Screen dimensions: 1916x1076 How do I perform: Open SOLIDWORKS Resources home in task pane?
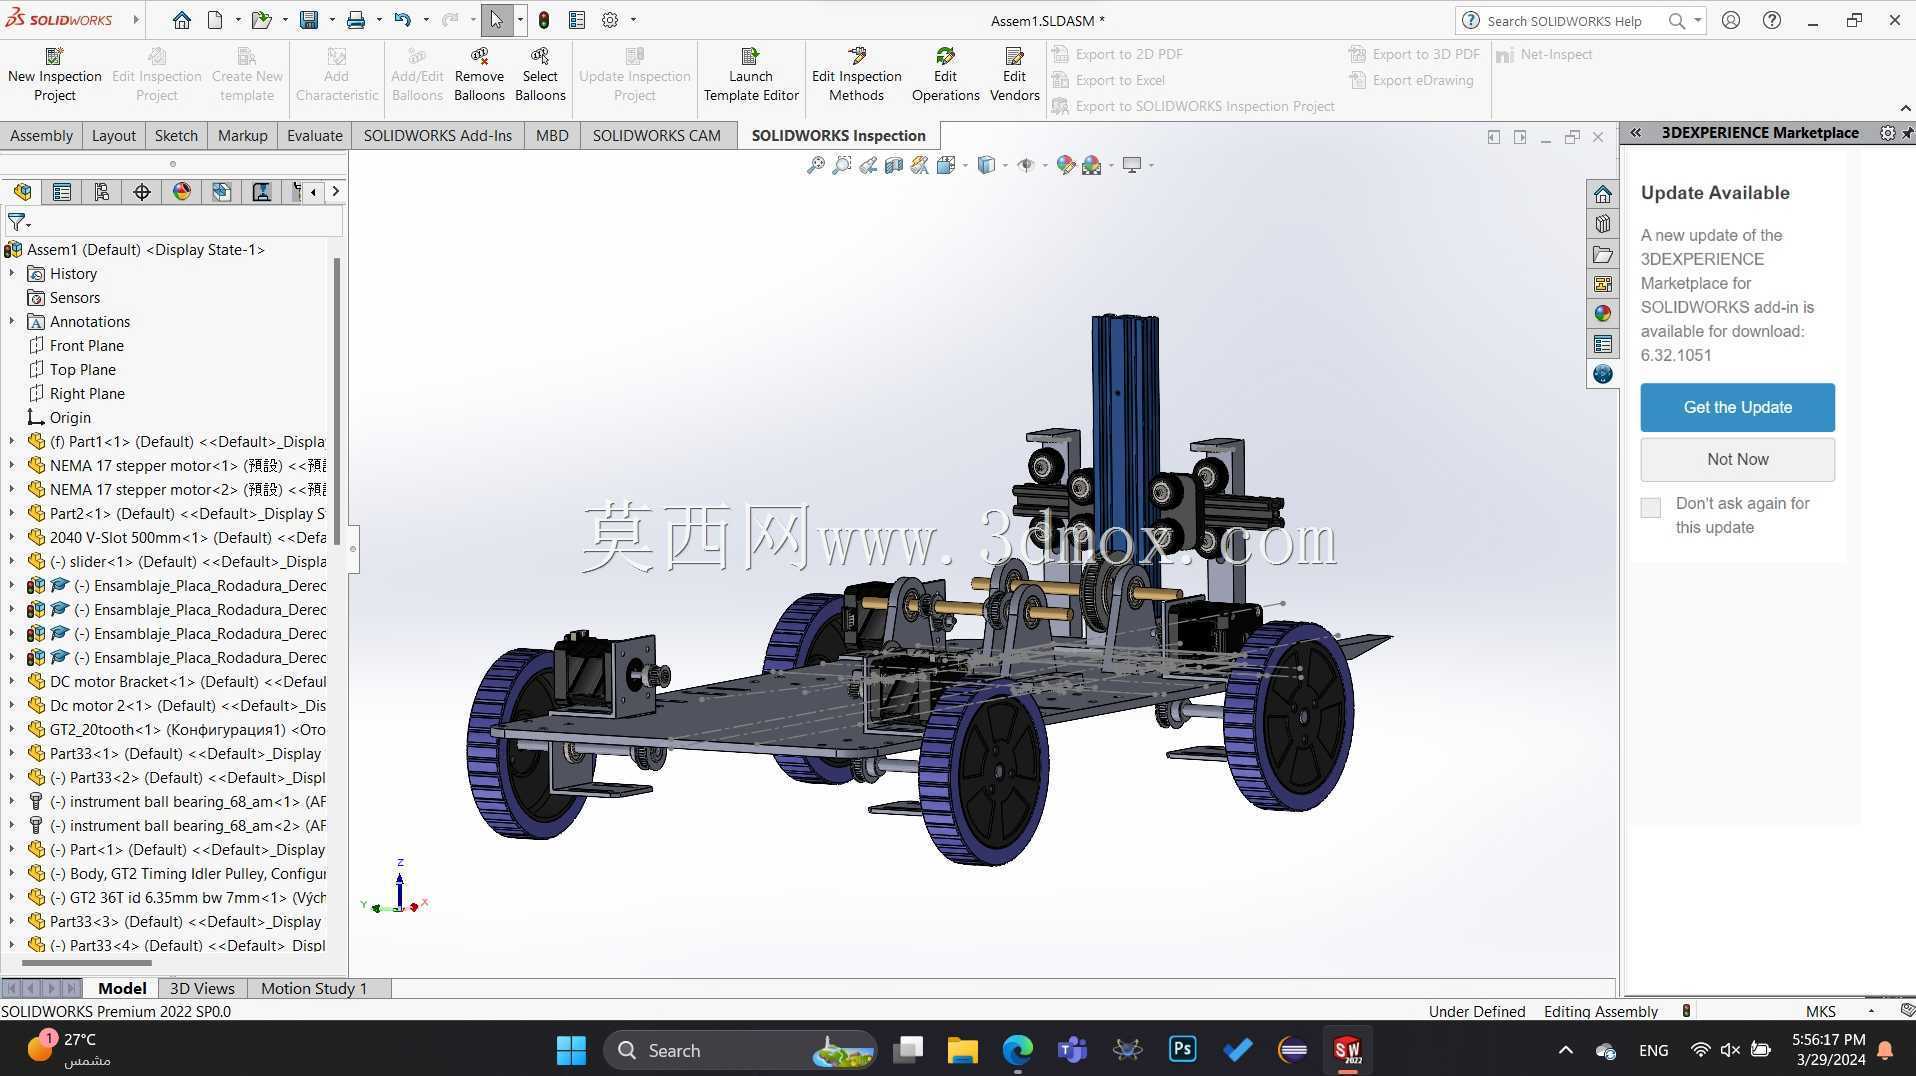pyautogui.click(x=1603, y=194)
